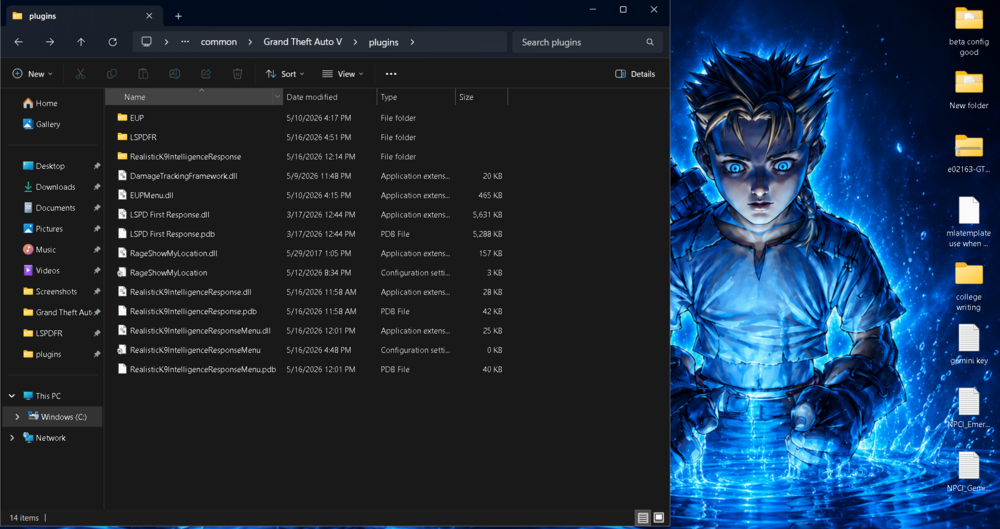Select beta config good desktop folder
This screenshot has height=529, width=1000.
pos(968,31)
